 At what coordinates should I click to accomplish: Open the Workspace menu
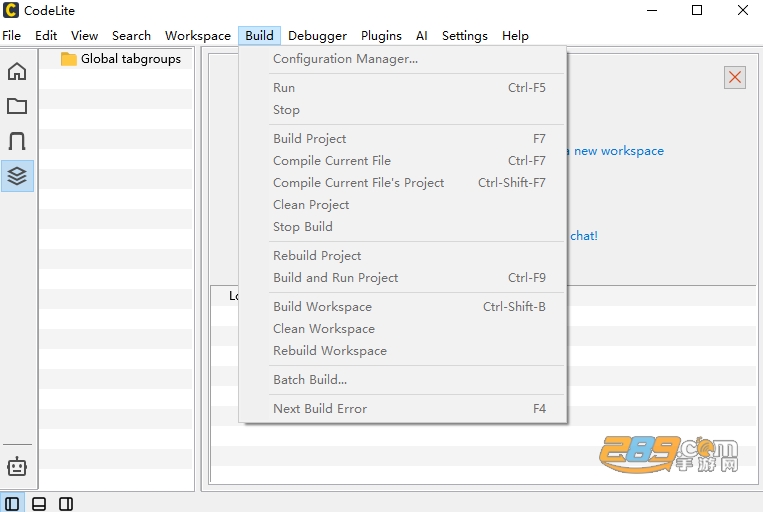tap(198, 36)
